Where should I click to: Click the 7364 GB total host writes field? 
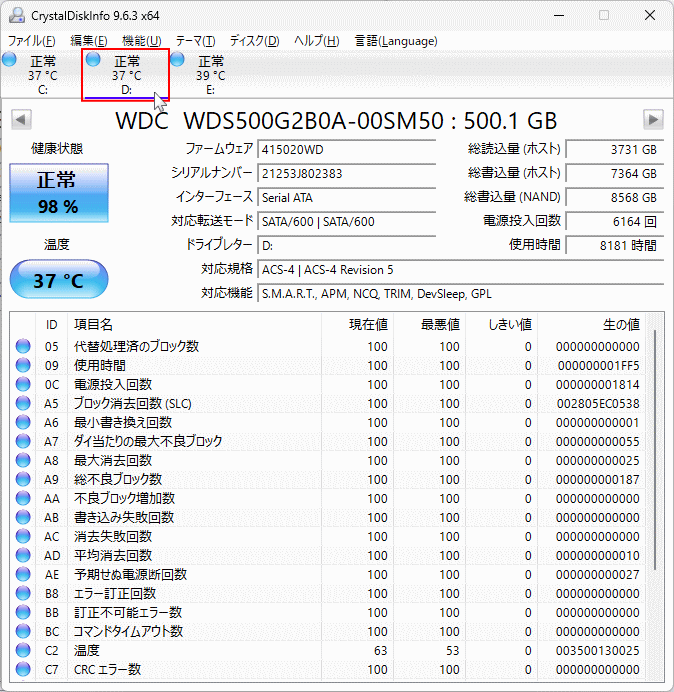point(615,173)
